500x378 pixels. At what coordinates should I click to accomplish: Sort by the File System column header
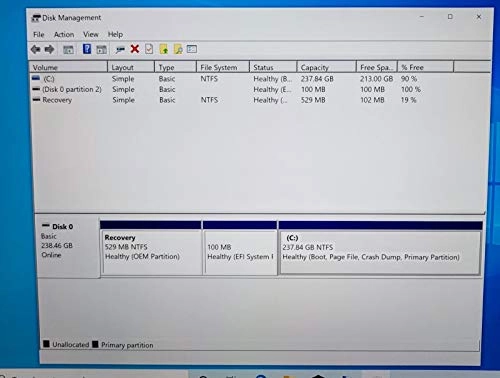223,67
